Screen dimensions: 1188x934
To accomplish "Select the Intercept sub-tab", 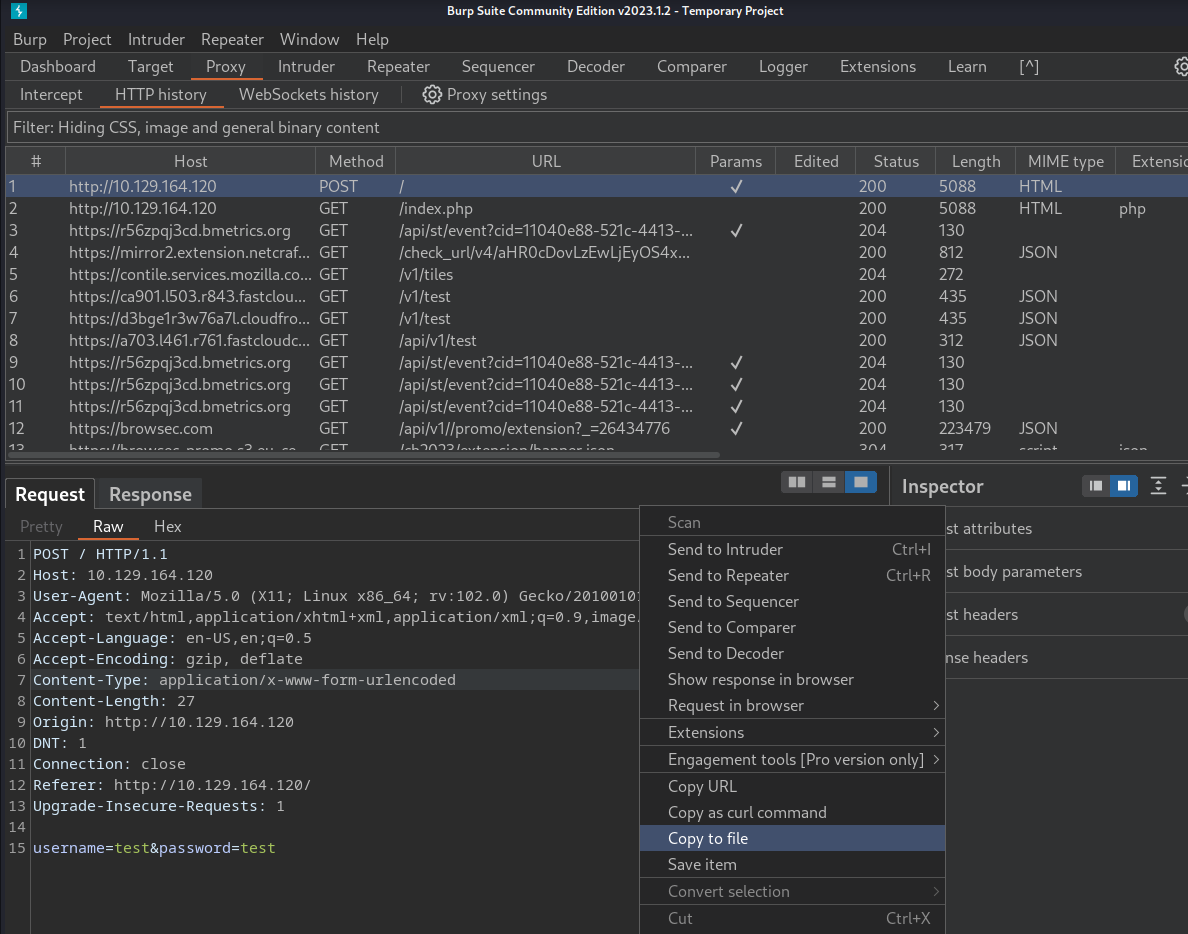I will point(51,95).
